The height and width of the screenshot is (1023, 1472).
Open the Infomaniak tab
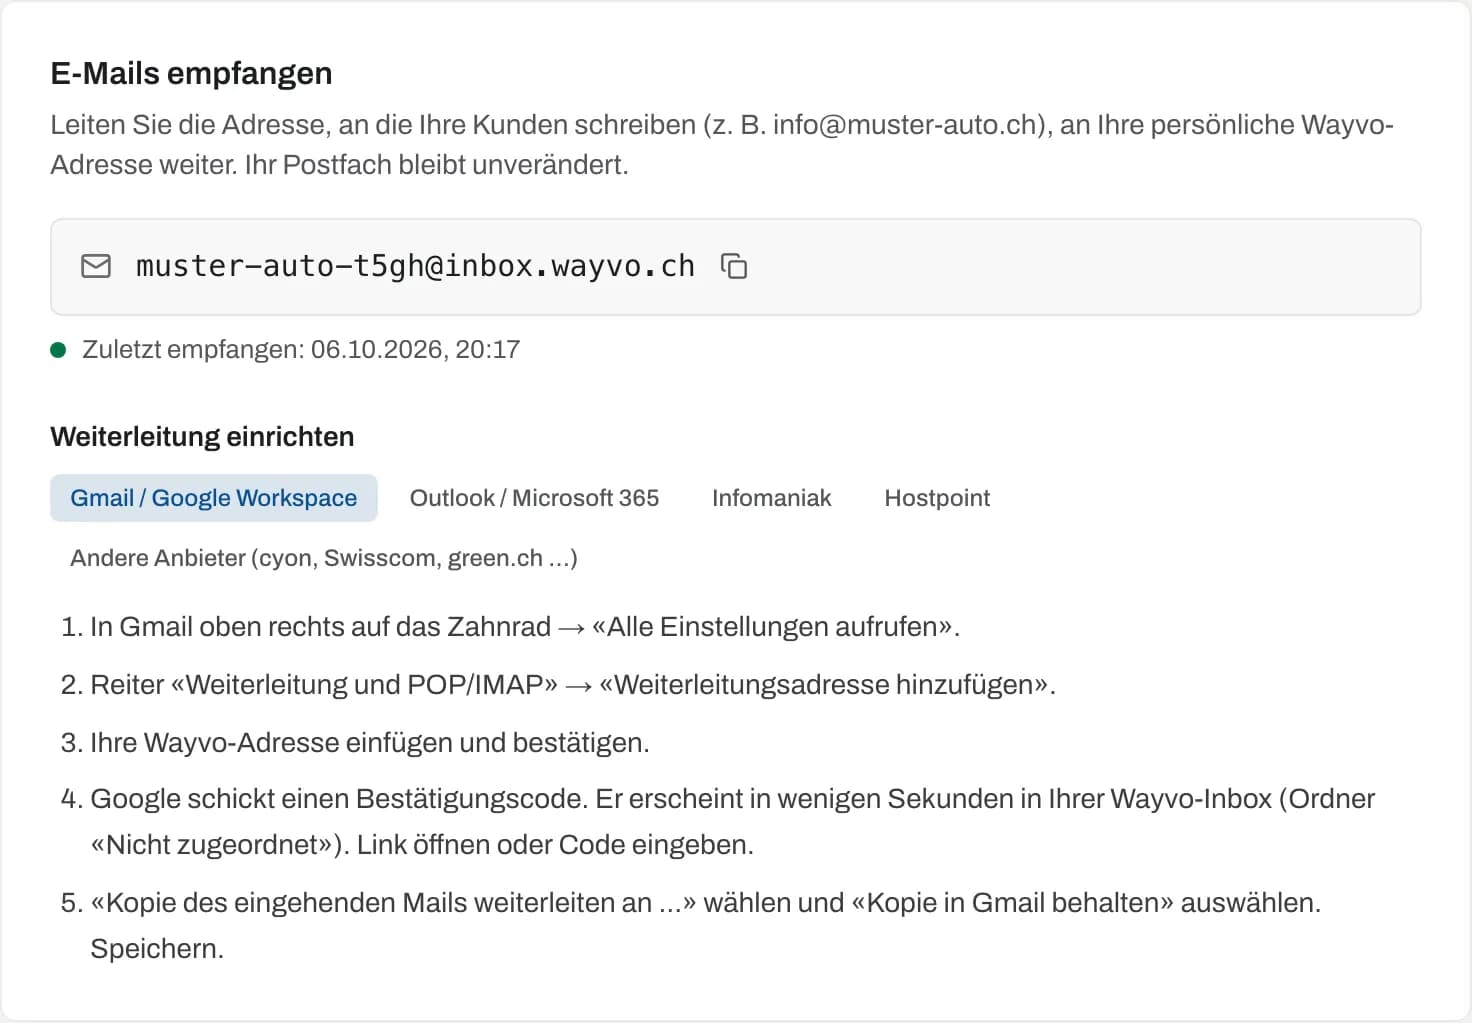coord(771,498)
